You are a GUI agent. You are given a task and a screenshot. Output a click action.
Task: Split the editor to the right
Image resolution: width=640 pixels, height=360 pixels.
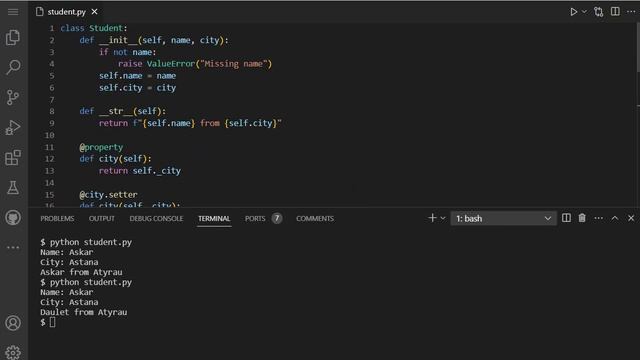coord(615,11)
